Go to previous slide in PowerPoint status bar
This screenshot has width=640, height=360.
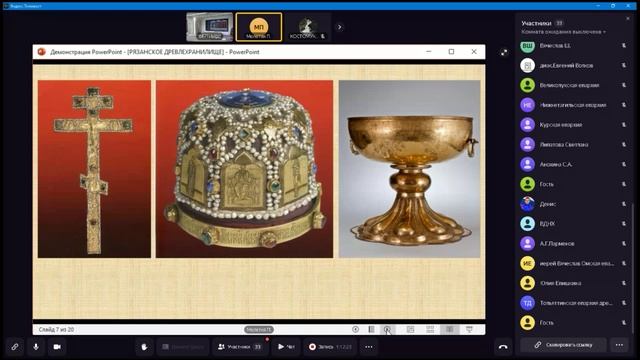coord(356,329)
